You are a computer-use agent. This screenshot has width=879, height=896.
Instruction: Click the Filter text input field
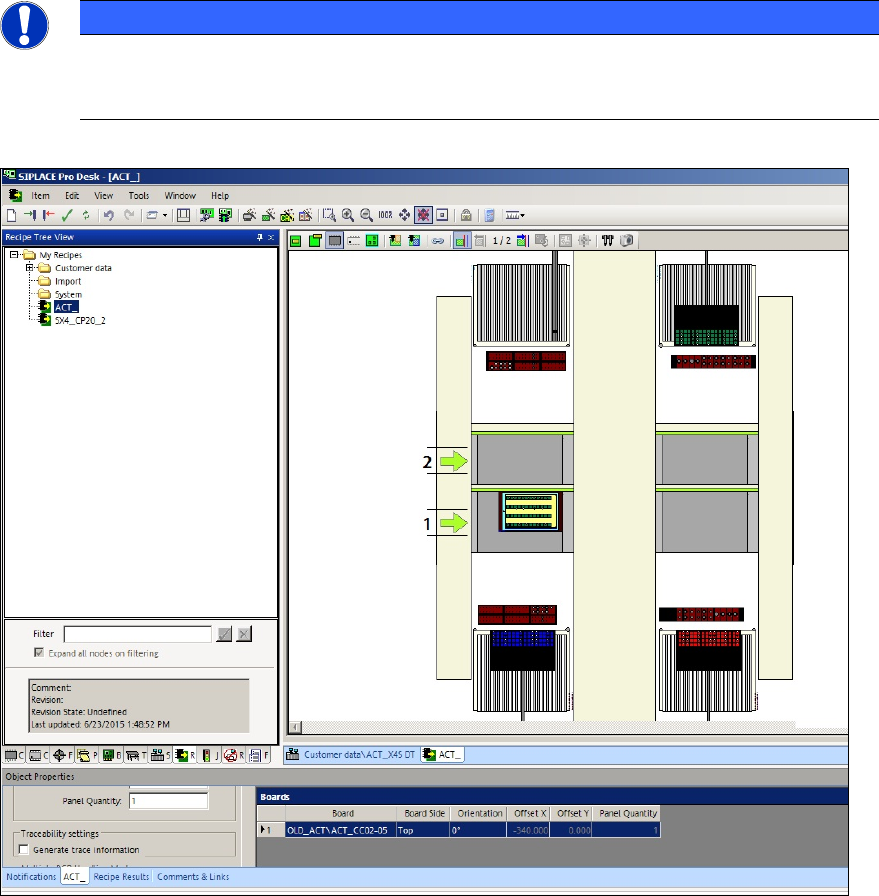coord(138,634)
